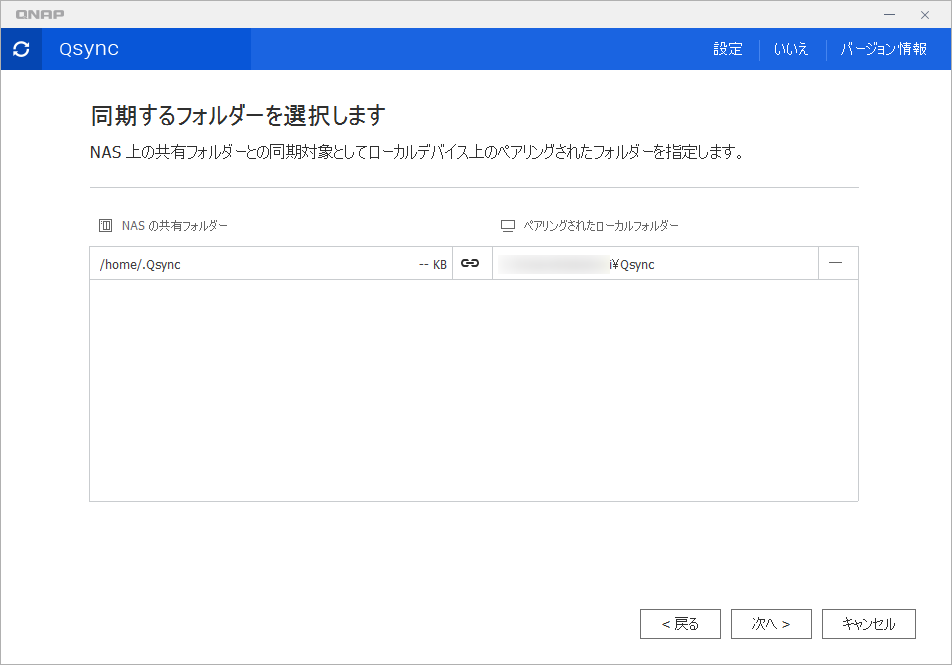Minimize the Qsync window
The width and height of the screenshot is (952, 665).
click(x=889, y=15)
